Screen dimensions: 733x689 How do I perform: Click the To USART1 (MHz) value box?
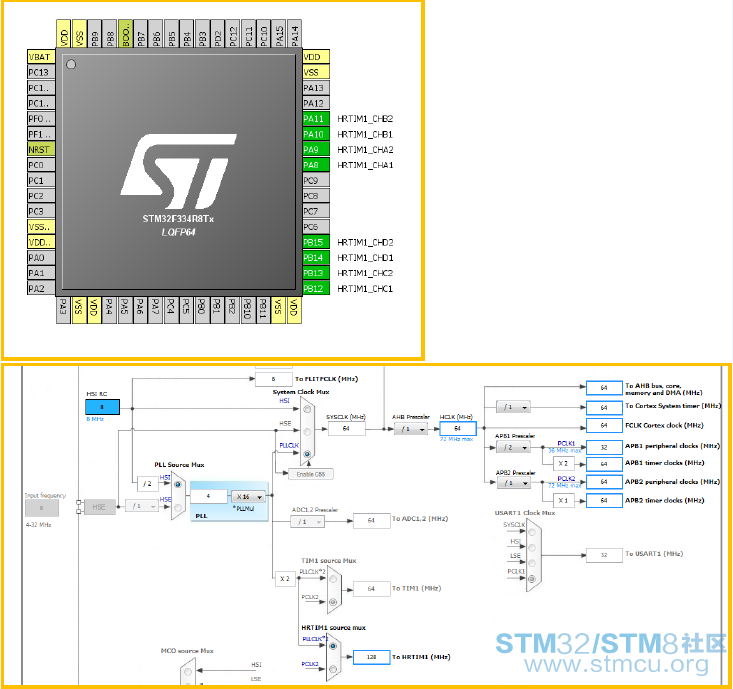point(604,555)
